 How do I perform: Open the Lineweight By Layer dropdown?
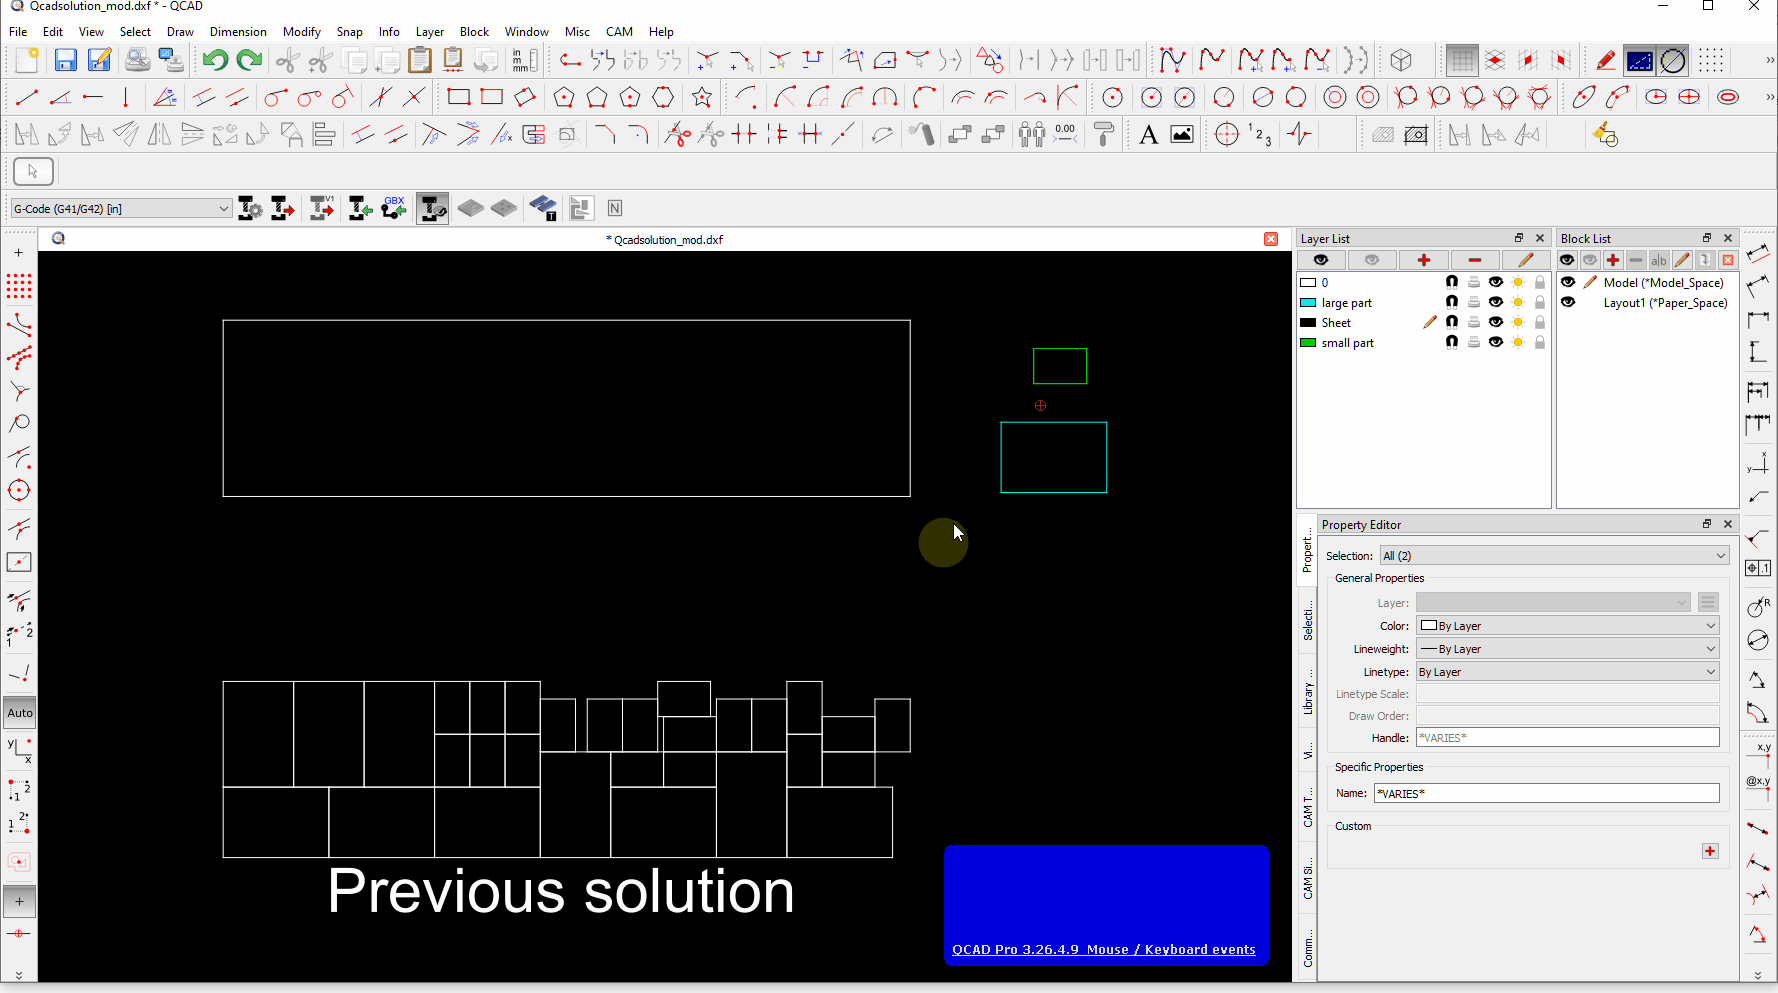1567,649
